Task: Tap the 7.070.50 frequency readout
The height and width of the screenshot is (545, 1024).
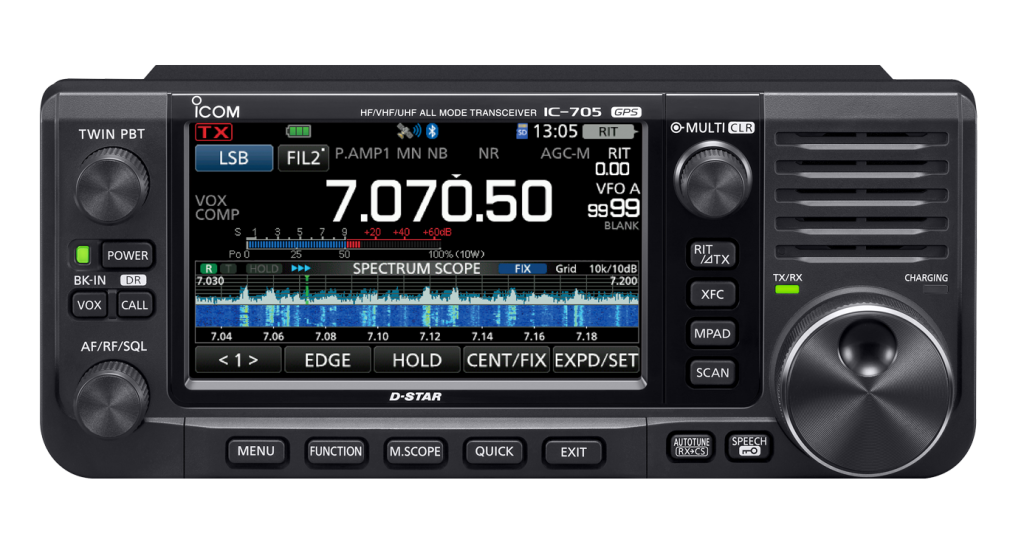Action: pos(439,201)
